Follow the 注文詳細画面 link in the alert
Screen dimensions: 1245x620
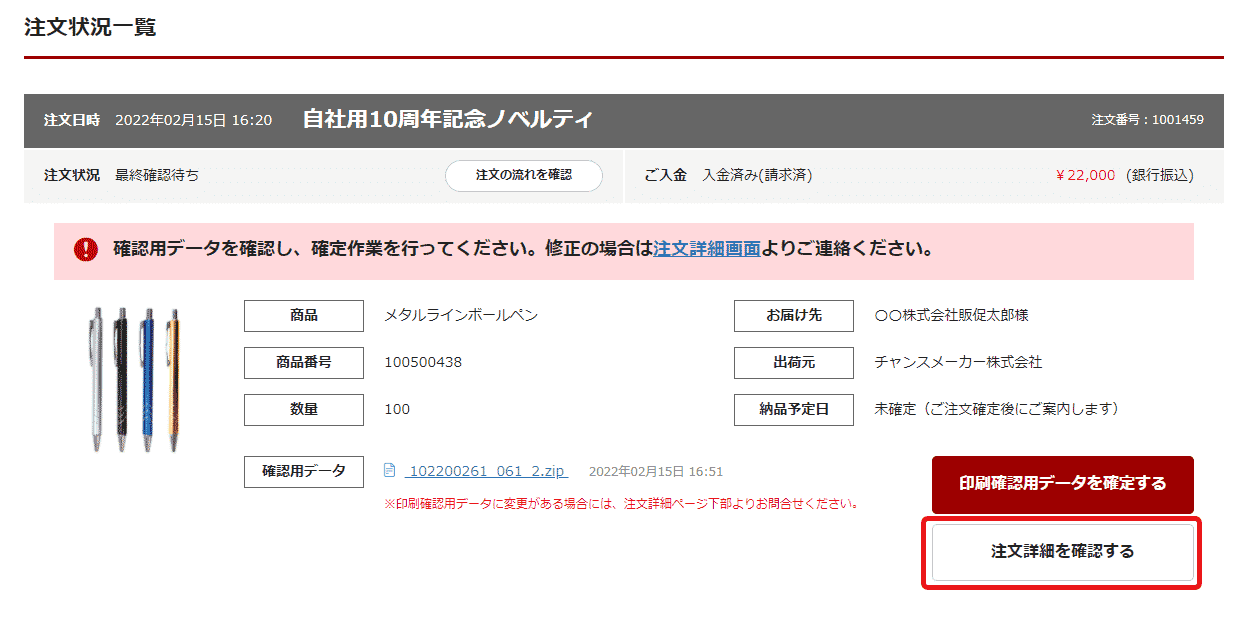coord(706,249)
